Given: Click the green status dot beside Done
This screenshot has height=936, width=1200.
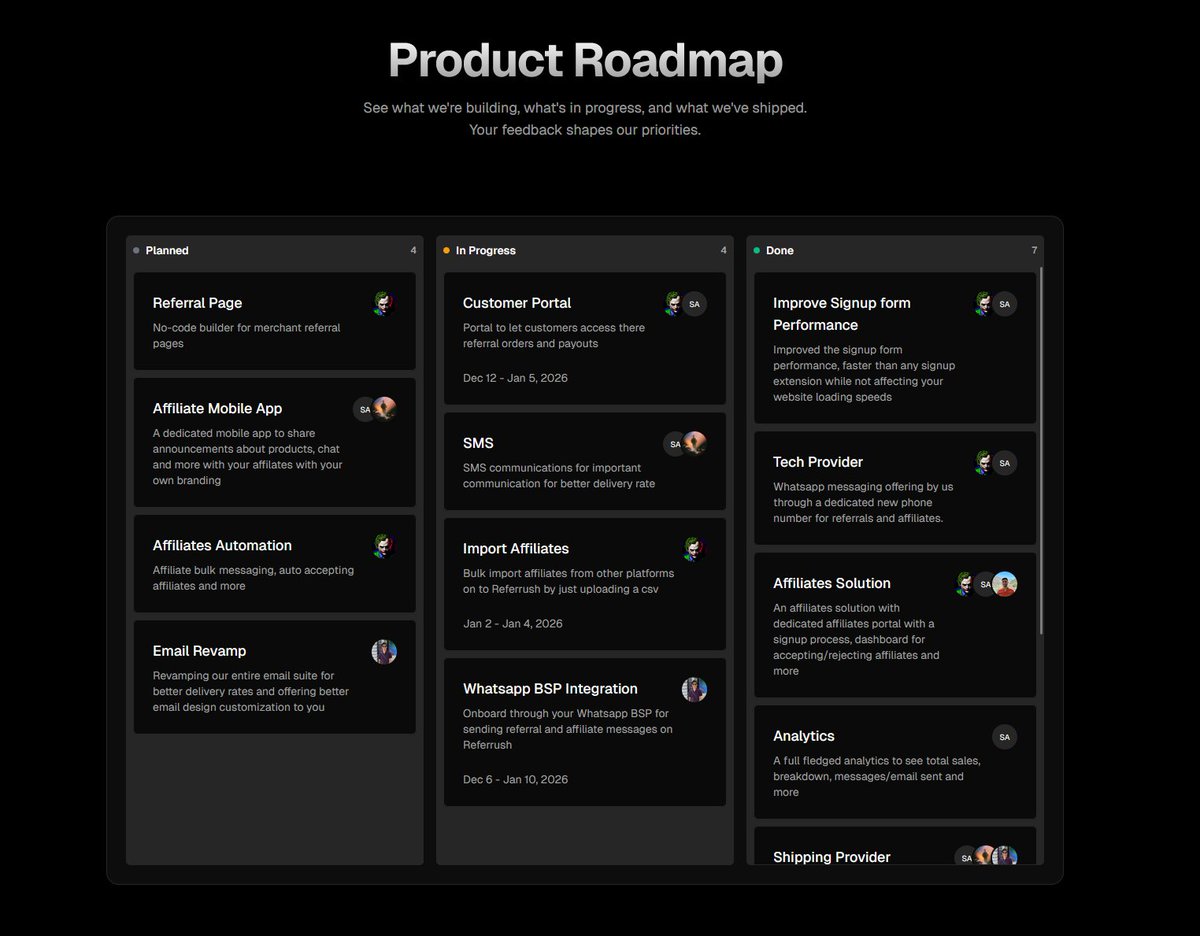Looking at the screenshot, I should (756, 251).
